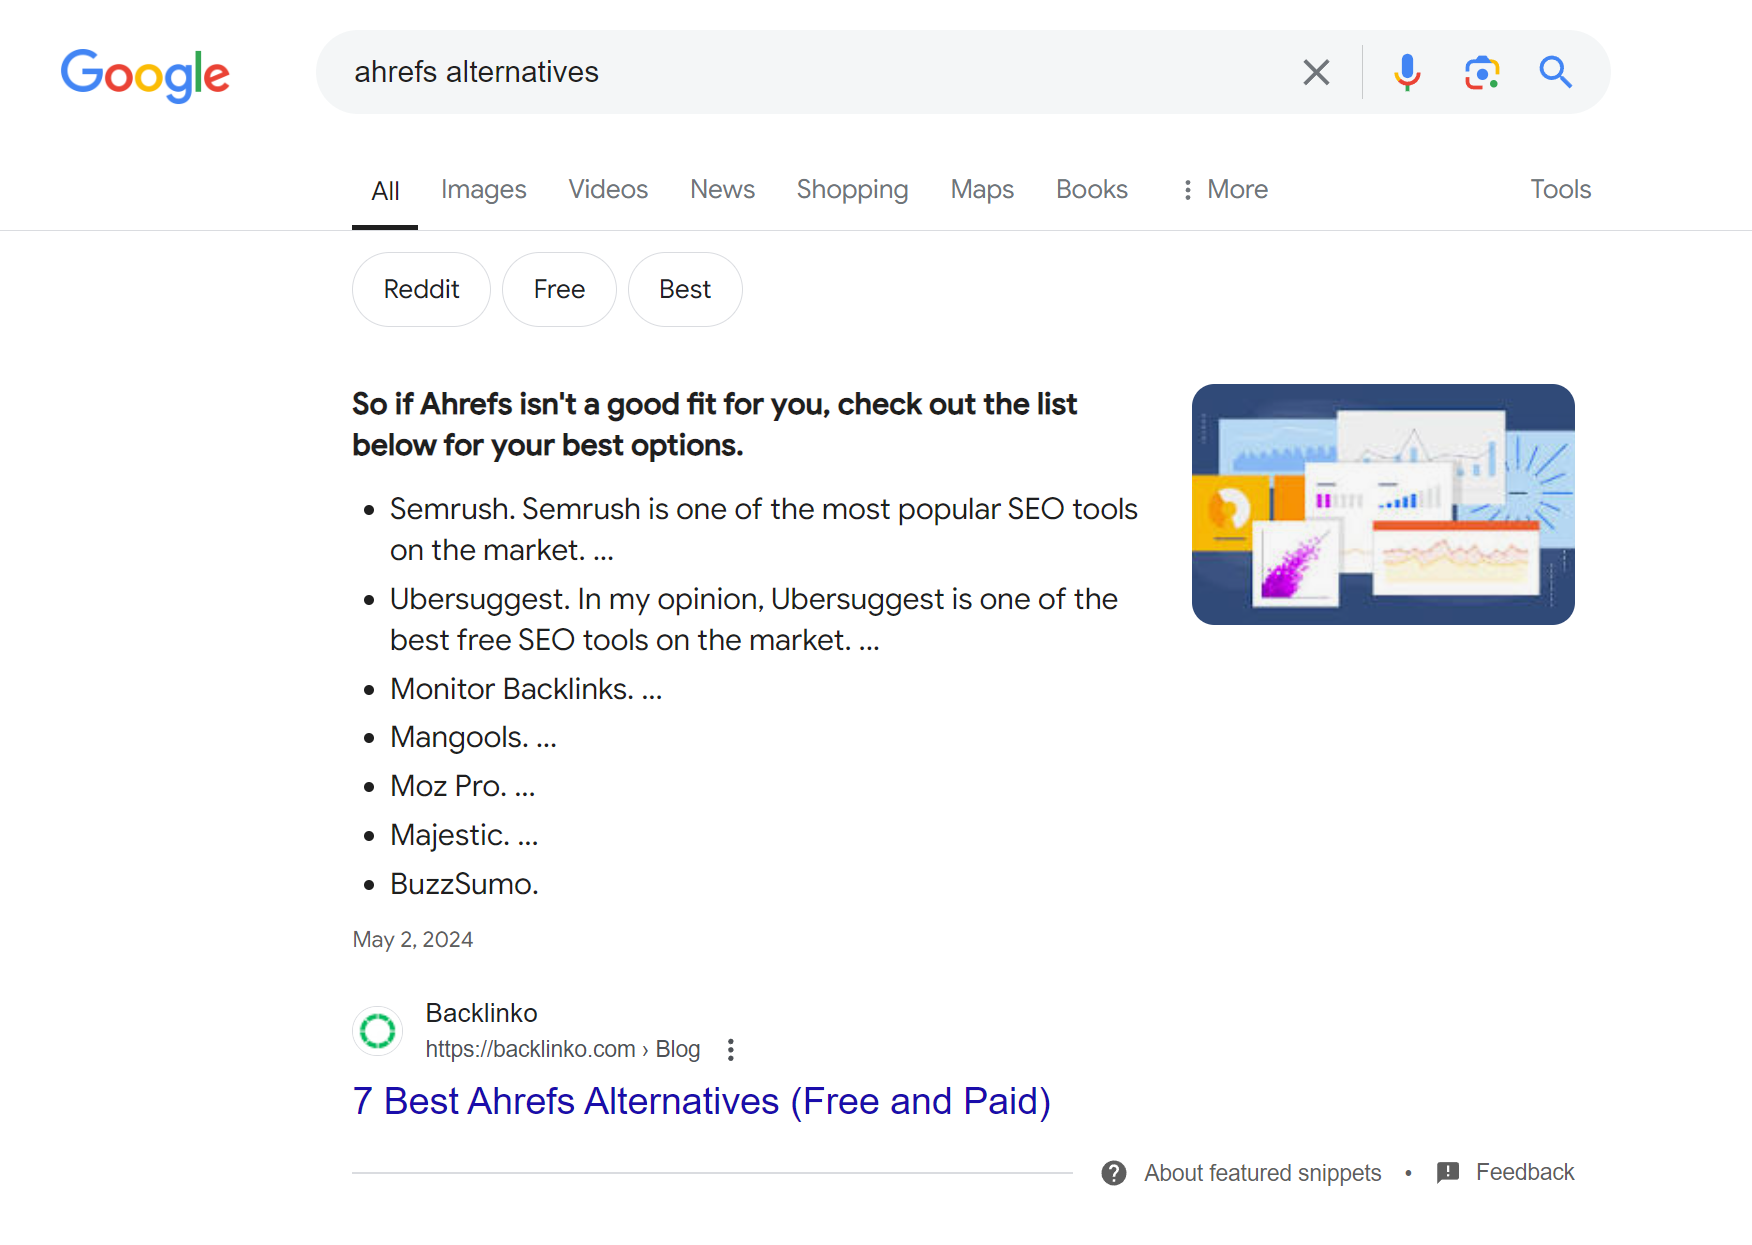Click the Google logo
This screenshot has width=1752, height=1245.
click(145, 75)
